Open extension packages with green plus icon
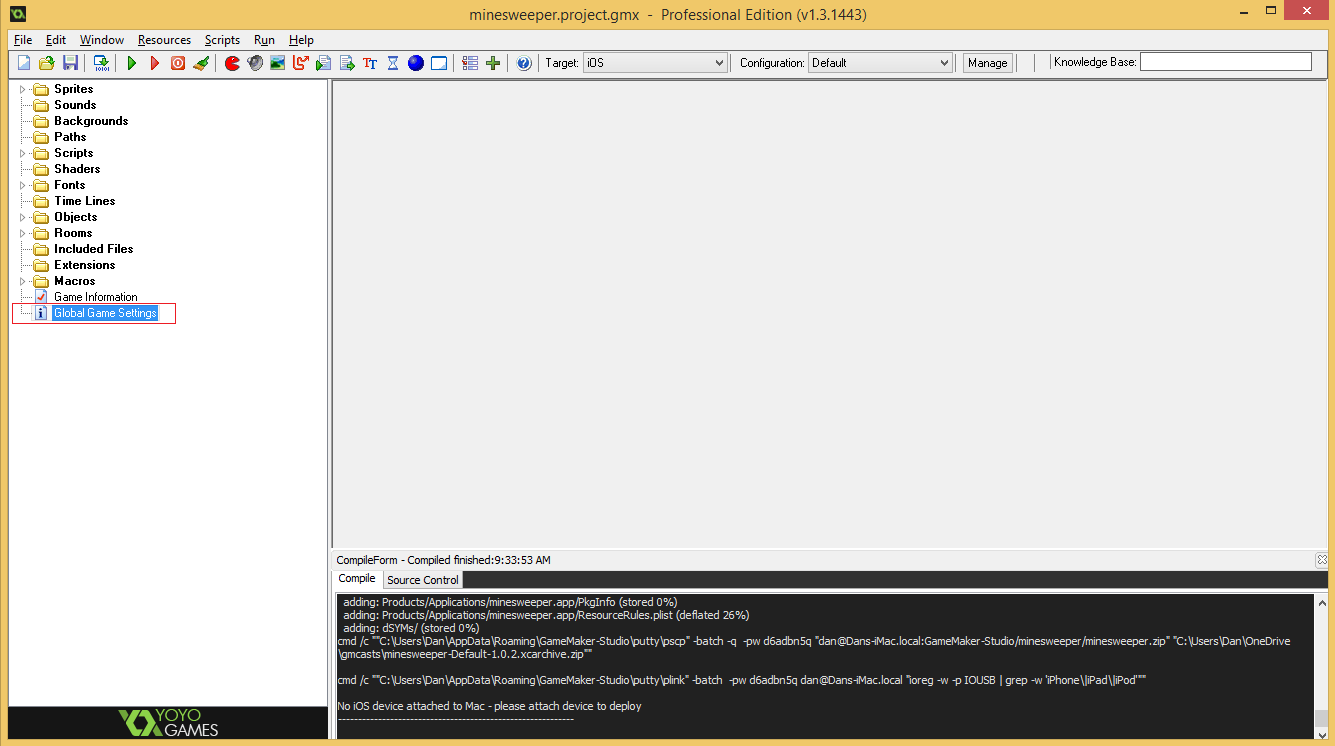 [493, 63]
